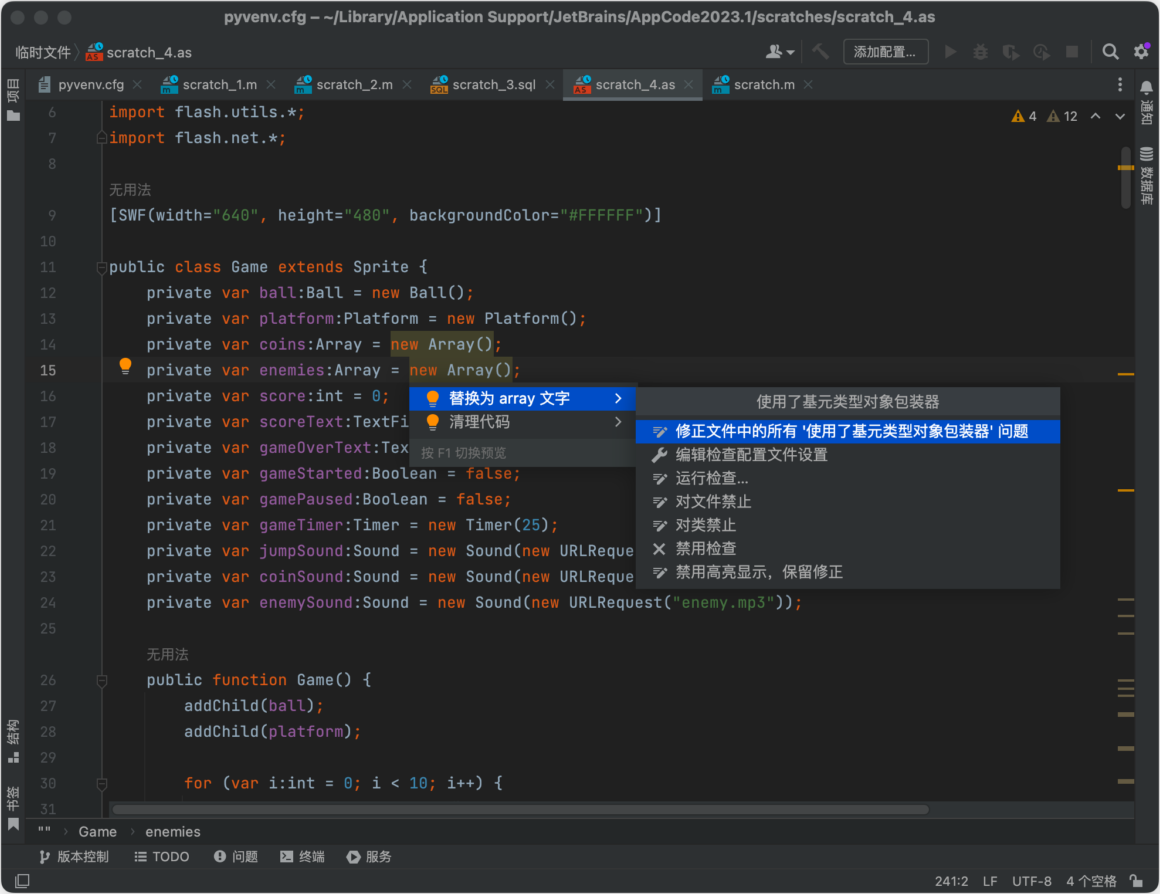This screenshot has height=894, width=1160.
Task: Open the 终端 terminal tool window
Action: click(303, 857)
